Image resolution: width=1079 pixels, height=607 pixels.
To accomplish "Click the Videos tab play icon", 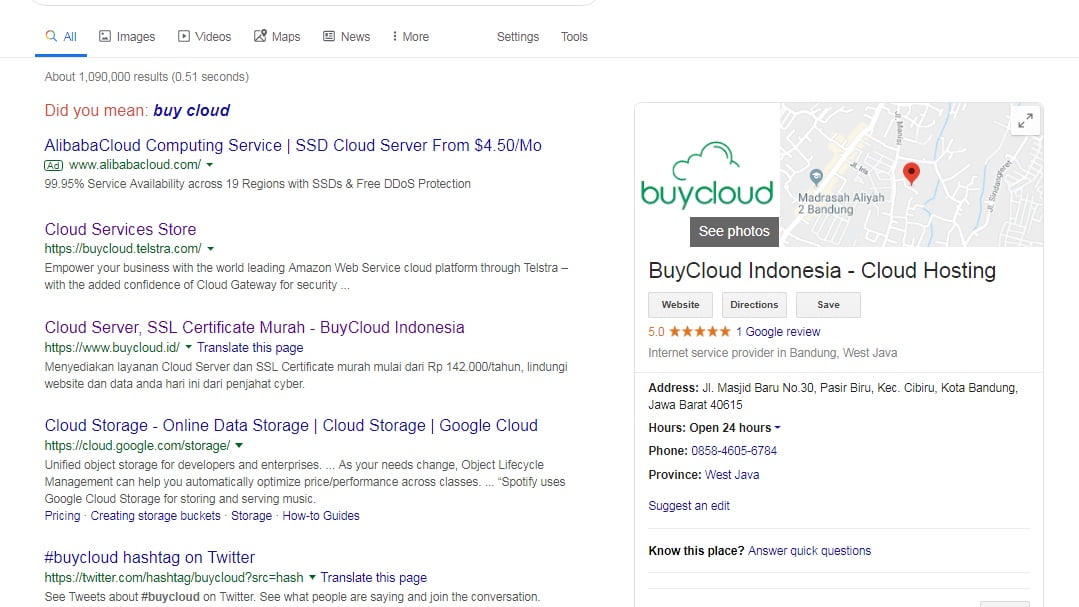I will click(x=184, y=36).
